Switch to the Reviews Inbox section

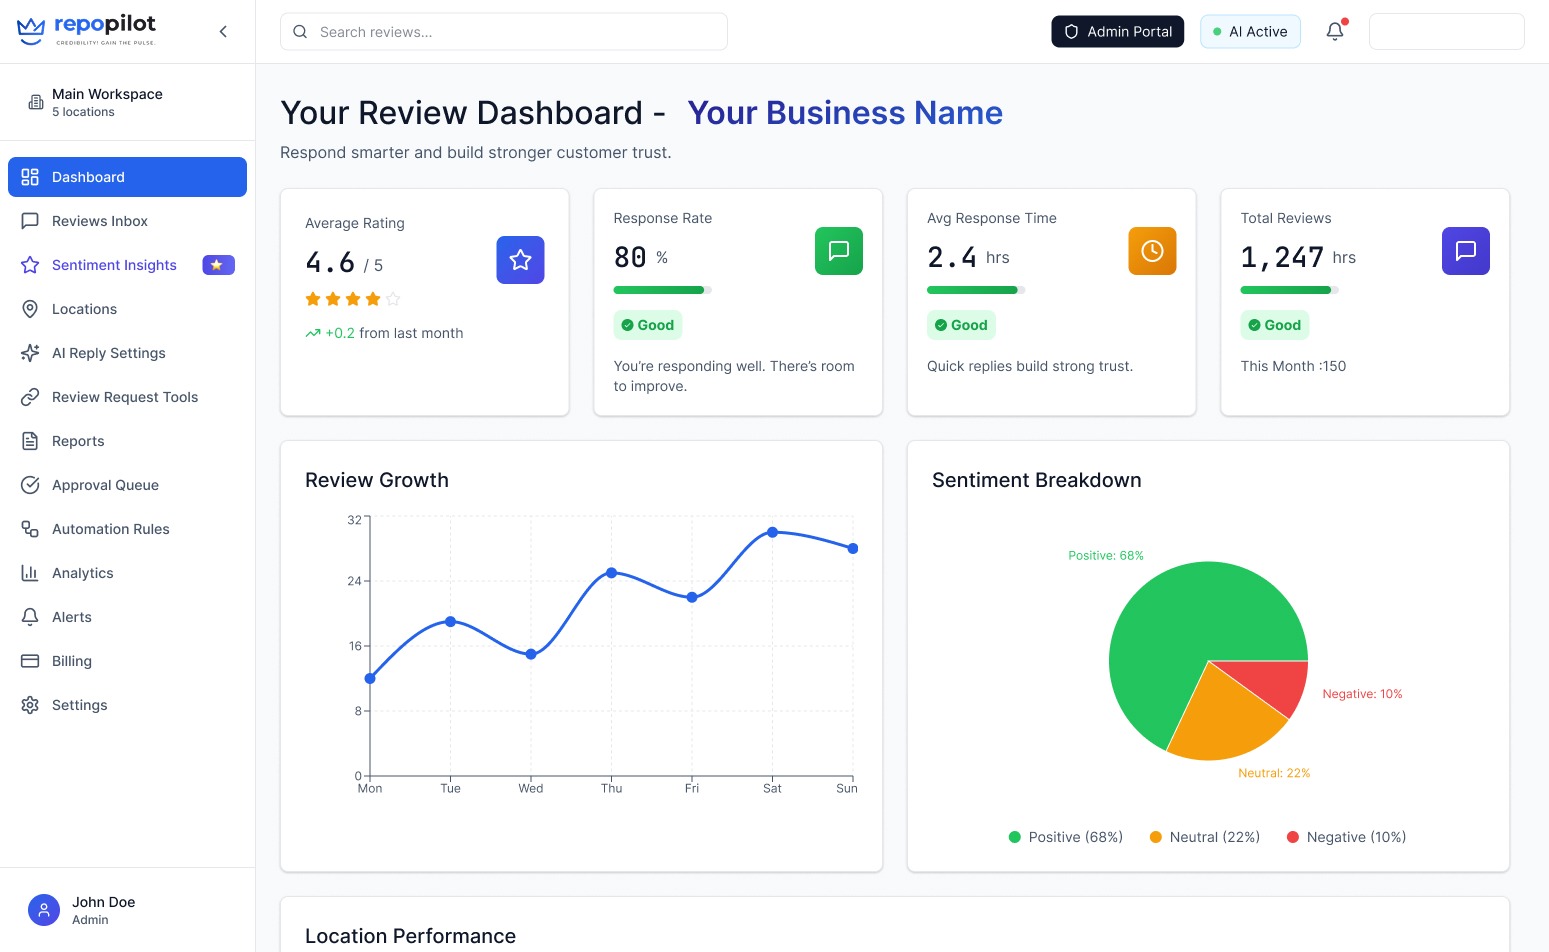(x=99, y=221)
